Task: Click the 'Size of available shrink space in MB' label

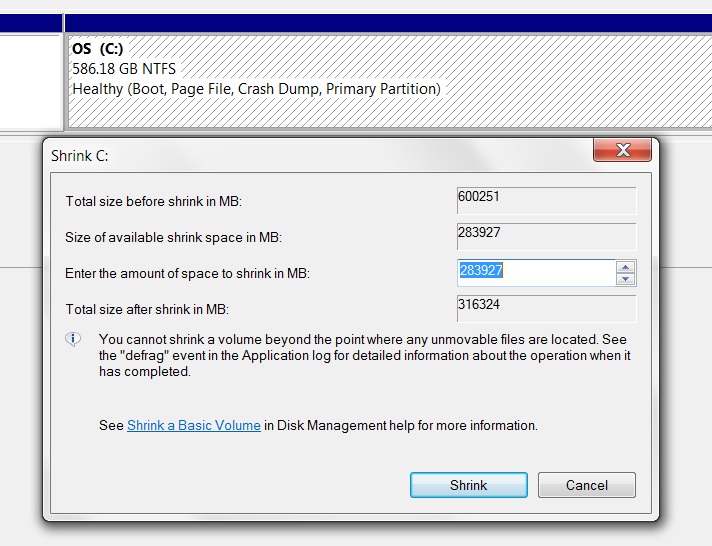Action: click(173, 238)
